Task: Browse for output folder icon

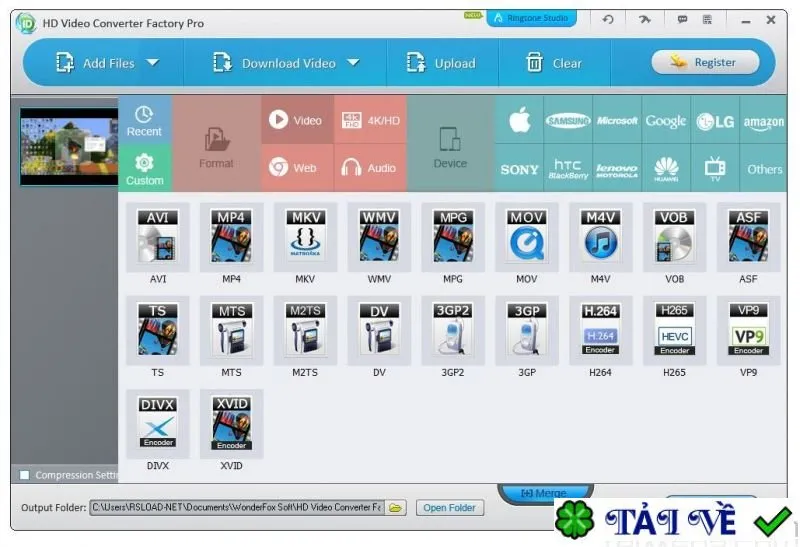Action: tap(395, 508)
